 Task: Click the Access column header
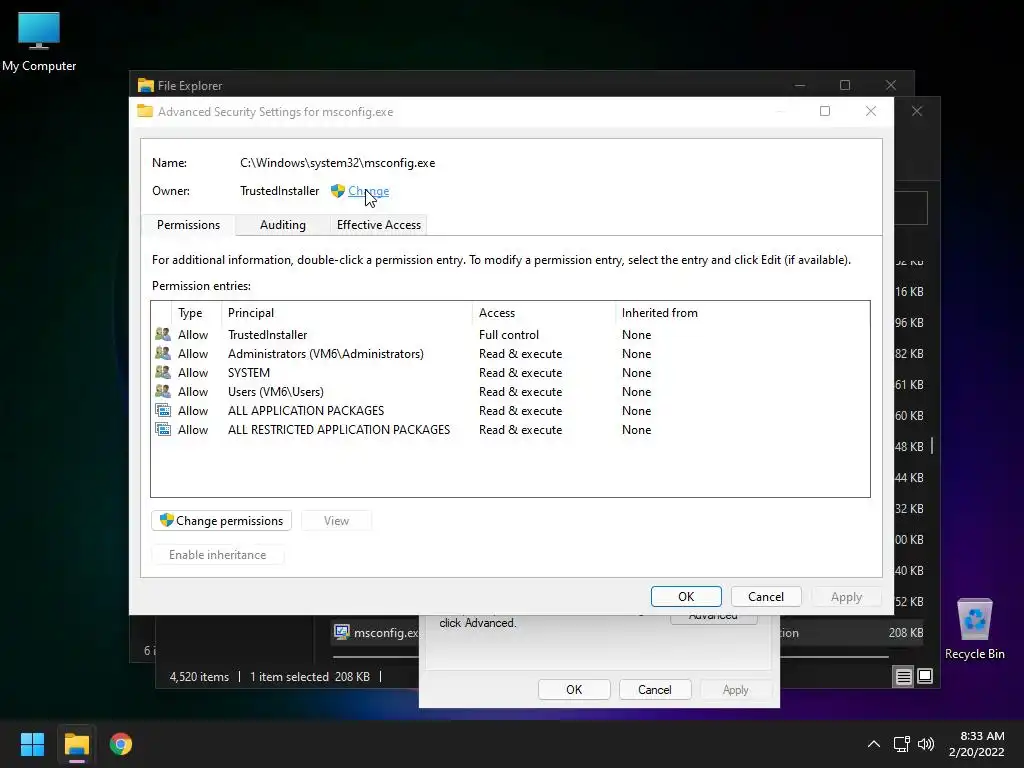544,313
